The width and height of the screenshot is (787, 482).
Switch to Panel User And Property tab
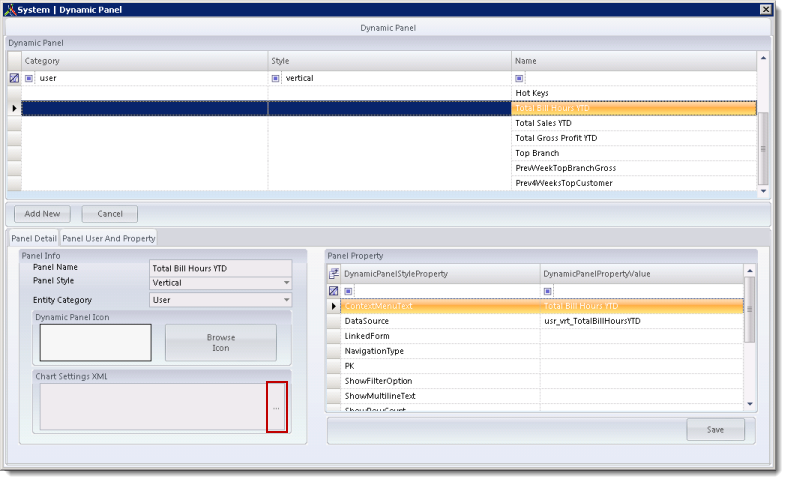[109, 238]
